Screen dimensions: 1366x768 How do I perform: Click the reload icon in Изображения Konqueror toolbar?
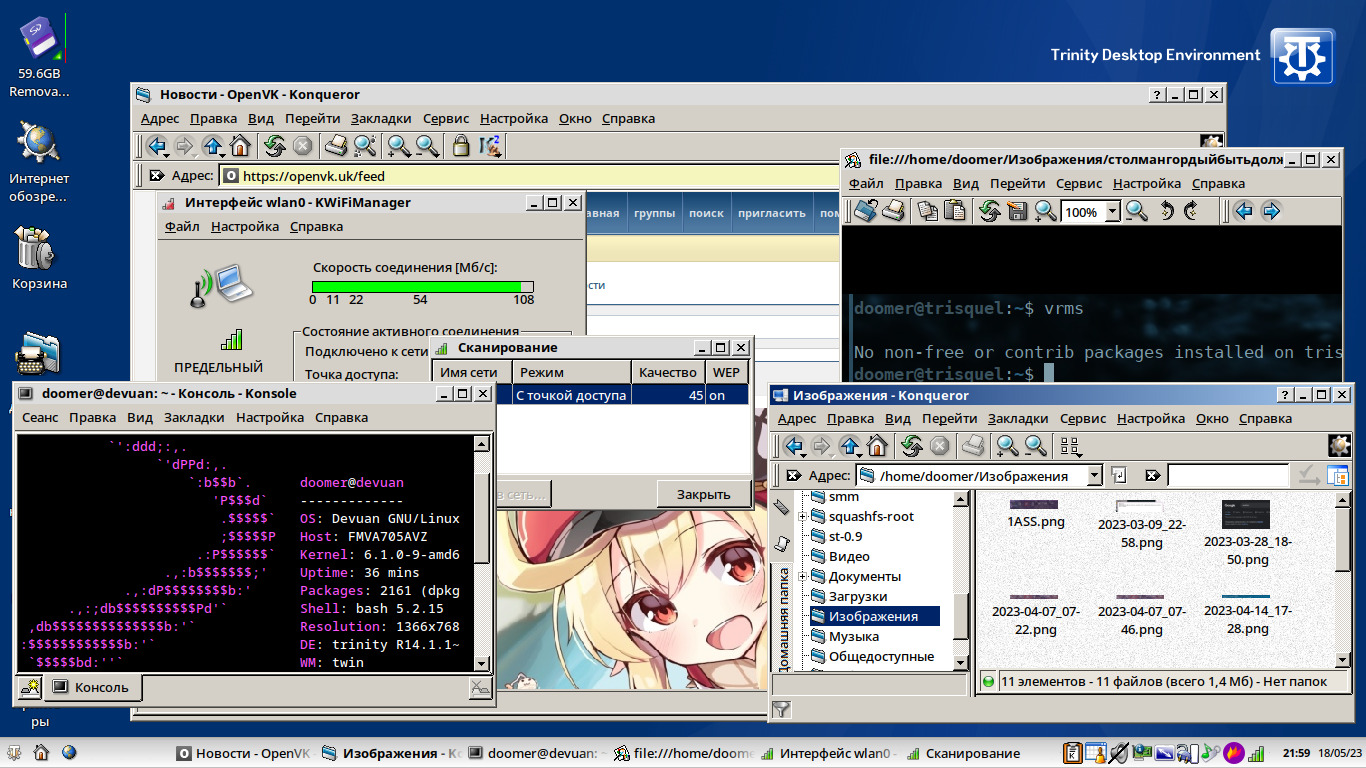(911, 446)
